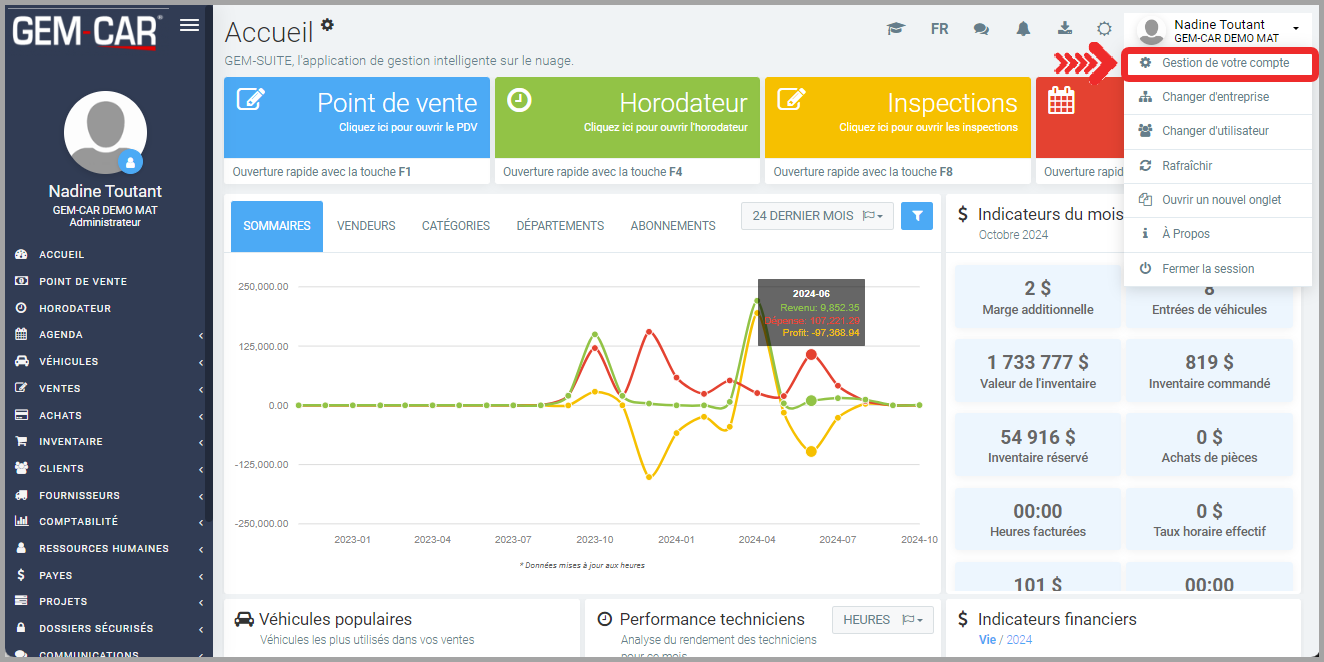Click the graduation cap training icon
The image size is (1324, 662).
coord(895,29)
